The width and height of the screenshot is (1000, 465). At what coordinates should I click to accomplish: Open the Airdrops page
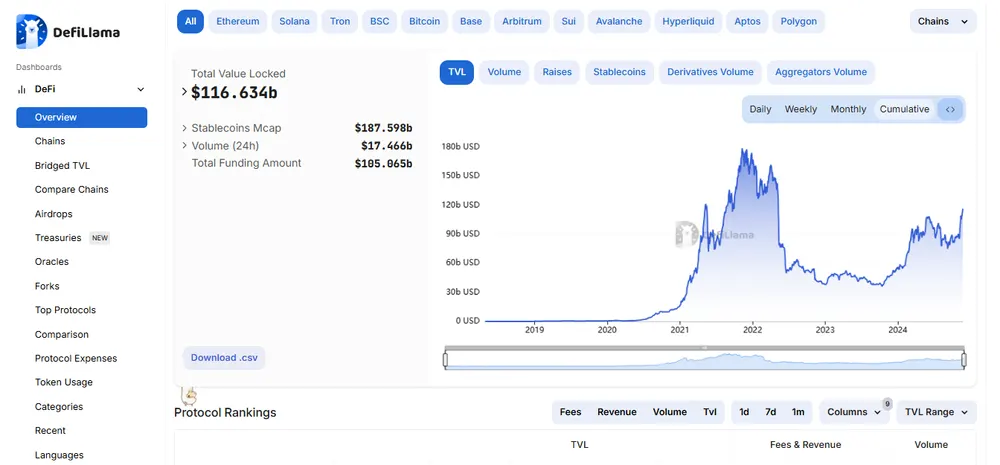click(x=54, y=214)
